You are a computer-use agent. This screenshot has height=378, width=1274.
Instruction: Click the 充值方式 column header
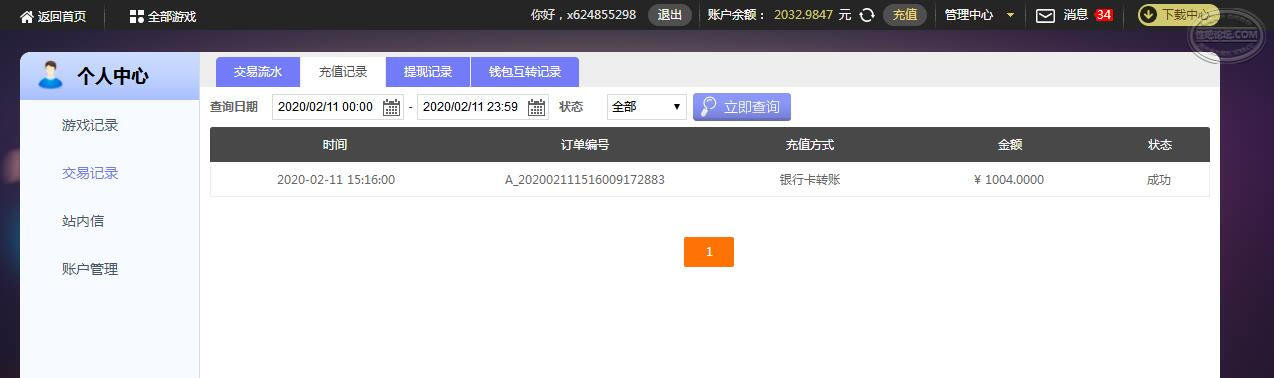coord(810,145)
